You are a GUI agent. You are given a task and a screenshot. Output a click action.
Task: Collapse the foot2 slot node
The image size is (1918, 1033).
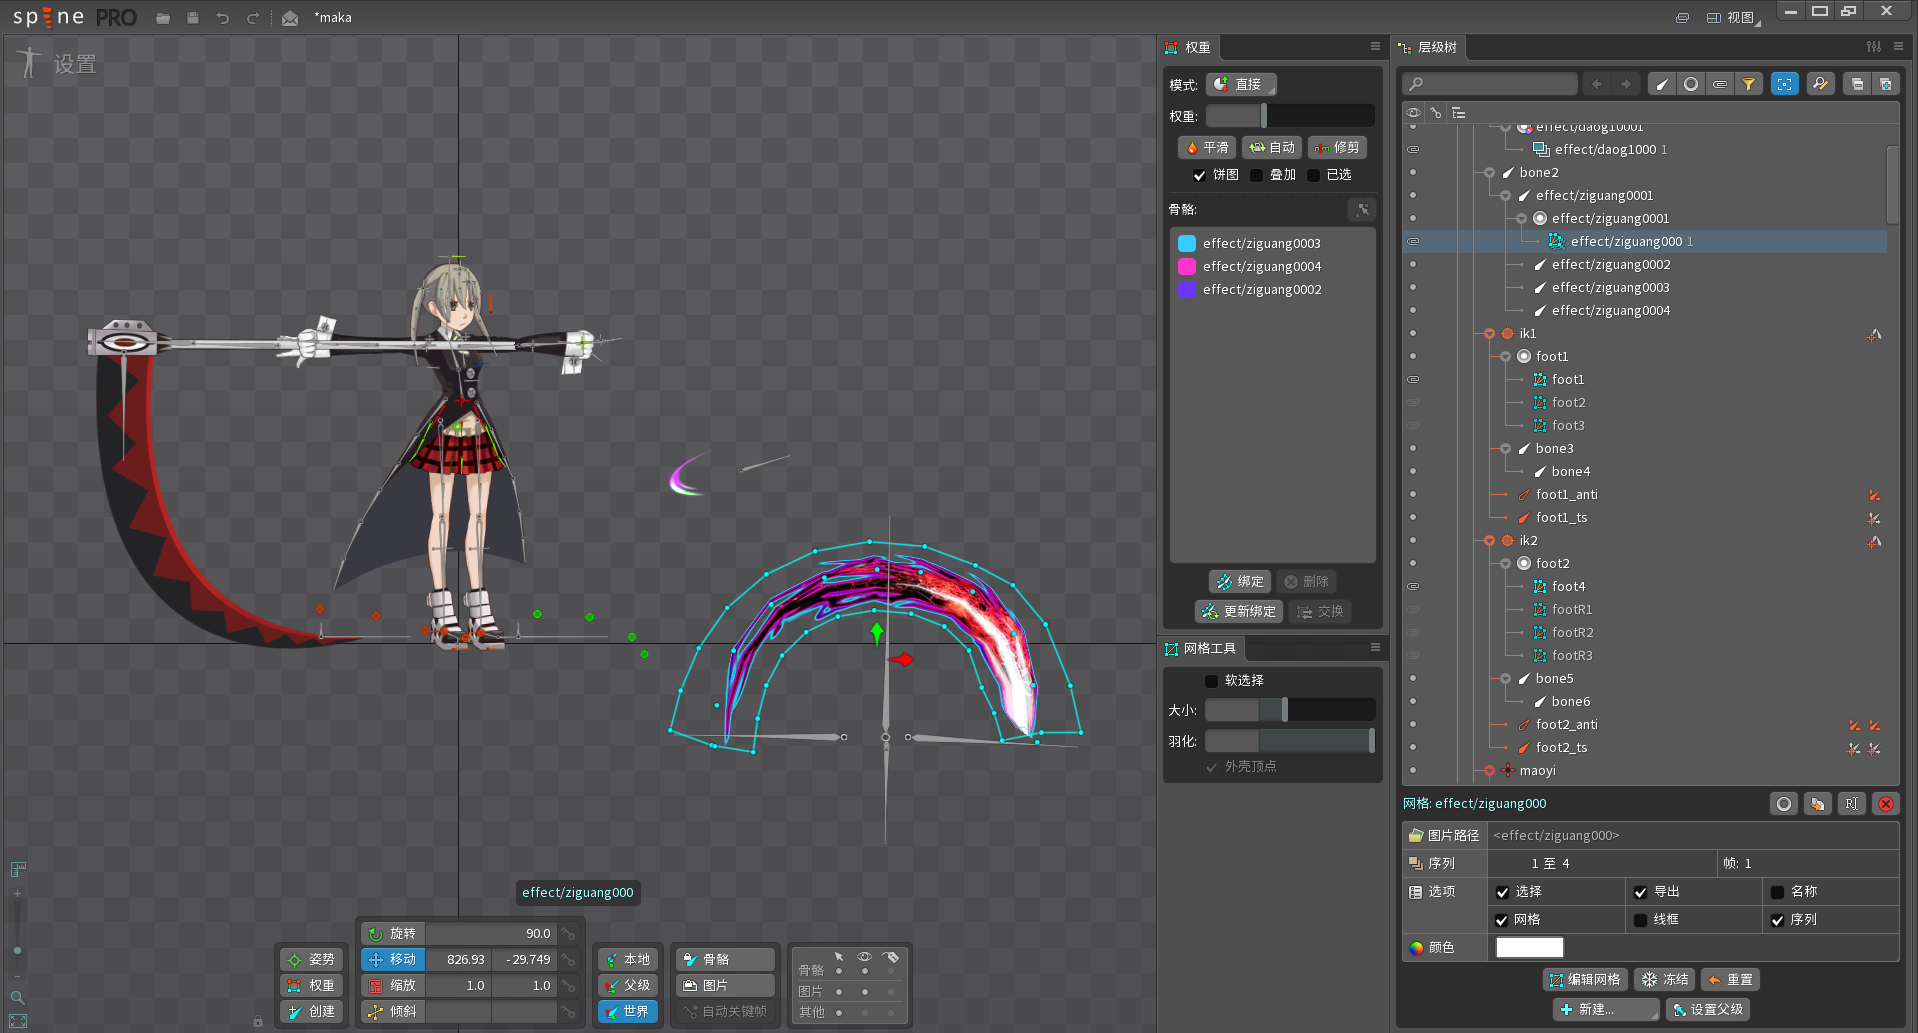(x=1505, y=564)
